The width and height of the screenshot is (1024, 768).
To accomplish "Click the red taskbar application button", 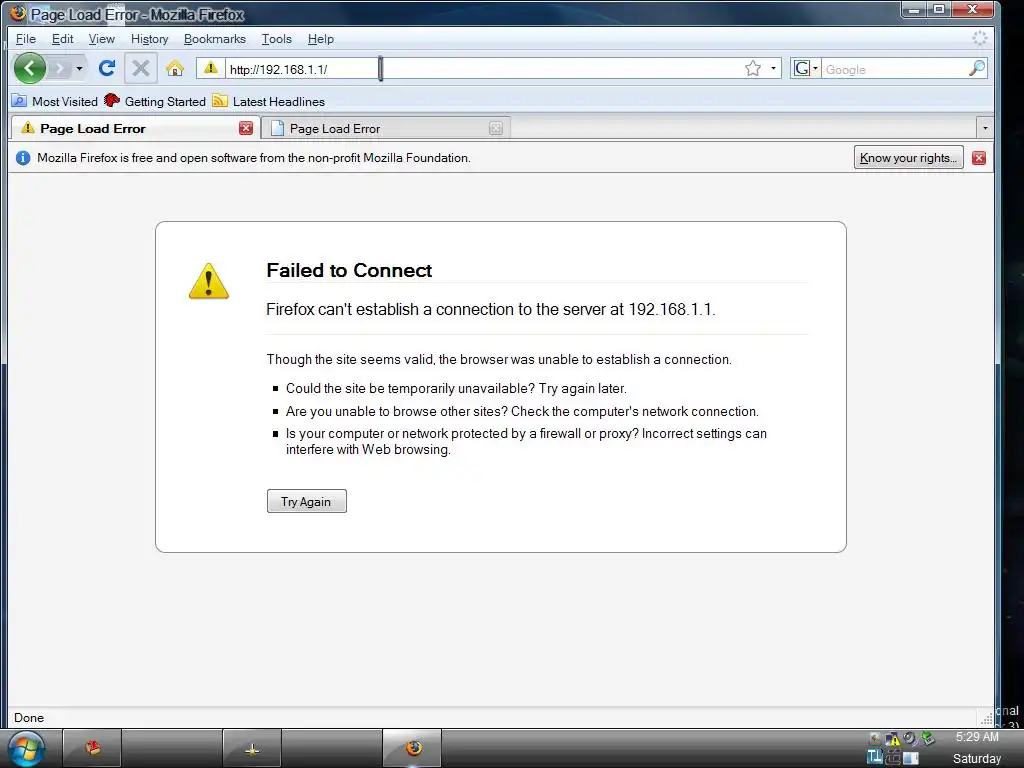I will pos(92,749).
